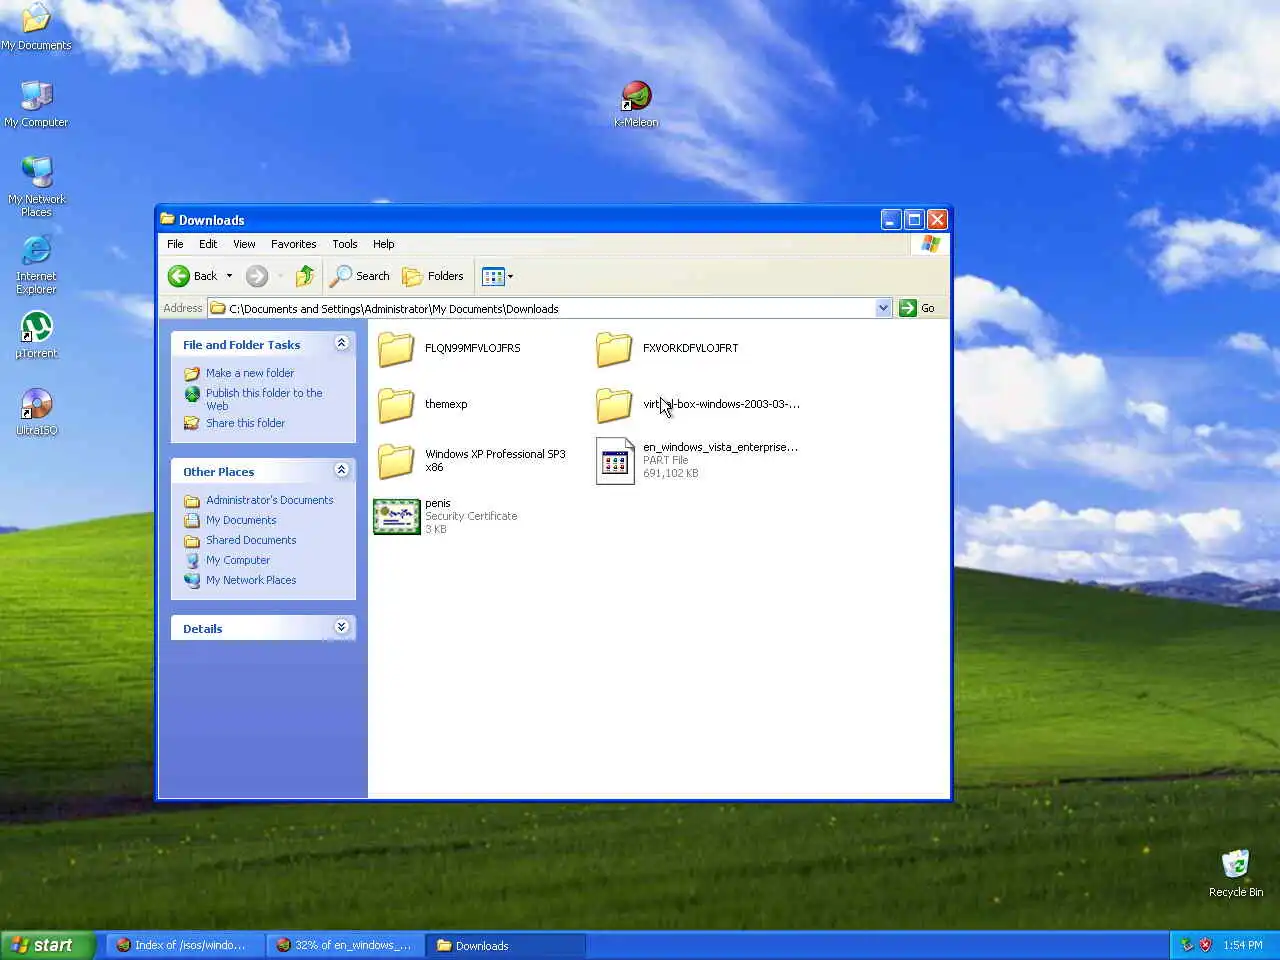The width and height of the screenshot is (1280, 960).
Task: Click the disabled Forward arrow icon
Action: coord(257,276)
